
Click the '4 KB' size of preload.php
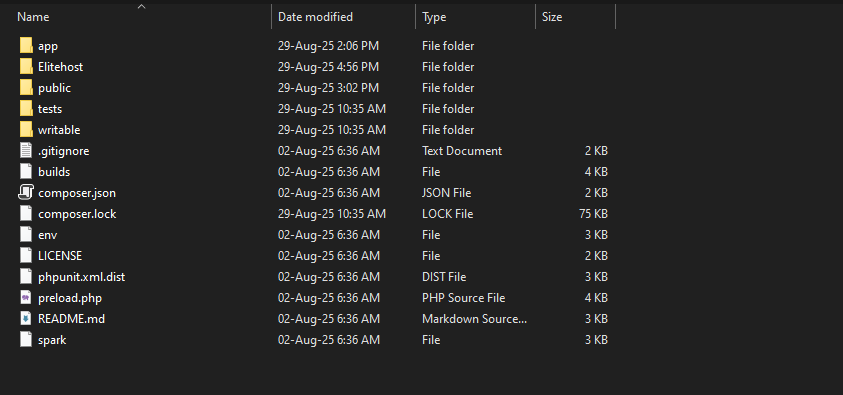tap(596, 298)
